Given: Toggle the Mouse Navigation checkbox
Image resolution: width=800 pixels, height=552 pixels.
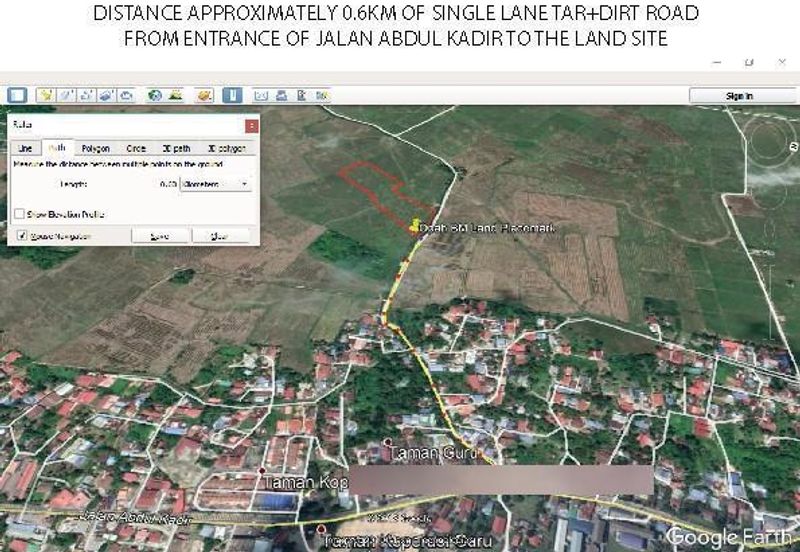Looking at the screenshot, I should pyautogui.click(x=20, y=236).
